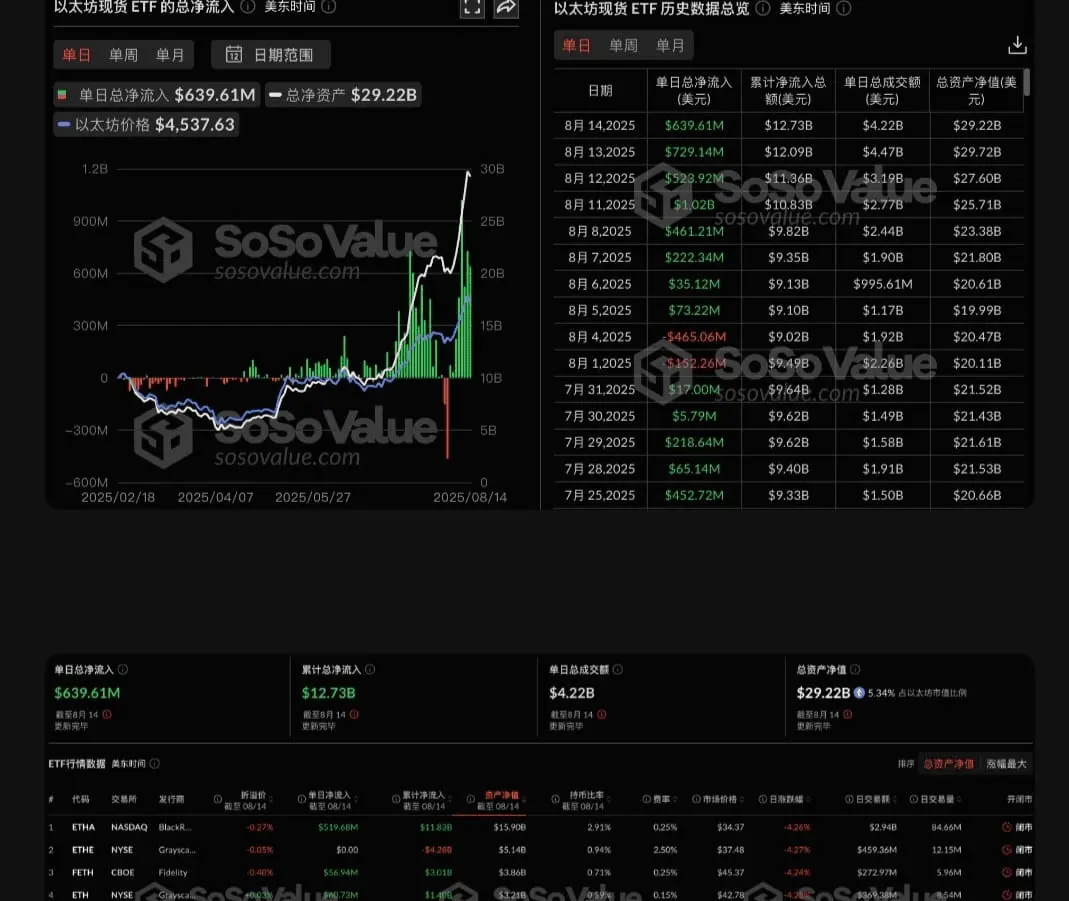Click info icon beside 美东时间 above history table

(x=843, y=8)
